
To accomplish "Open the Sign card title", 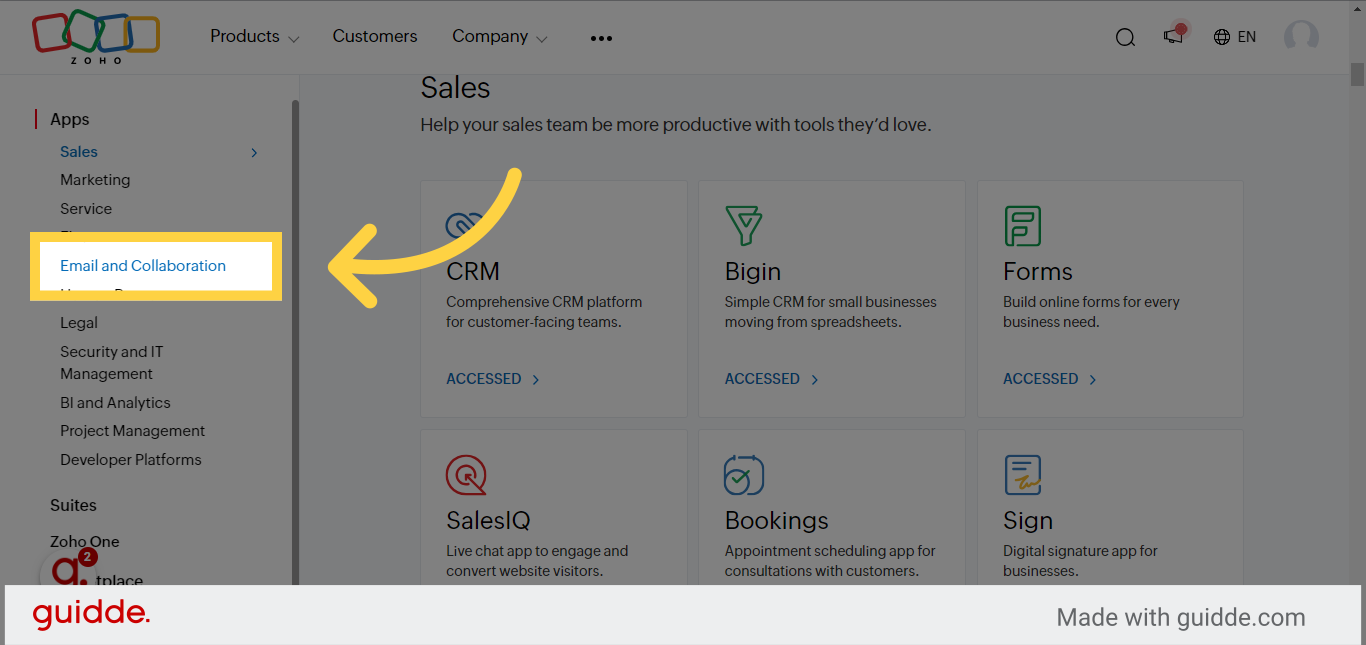I will click(x=1028, y=521).
